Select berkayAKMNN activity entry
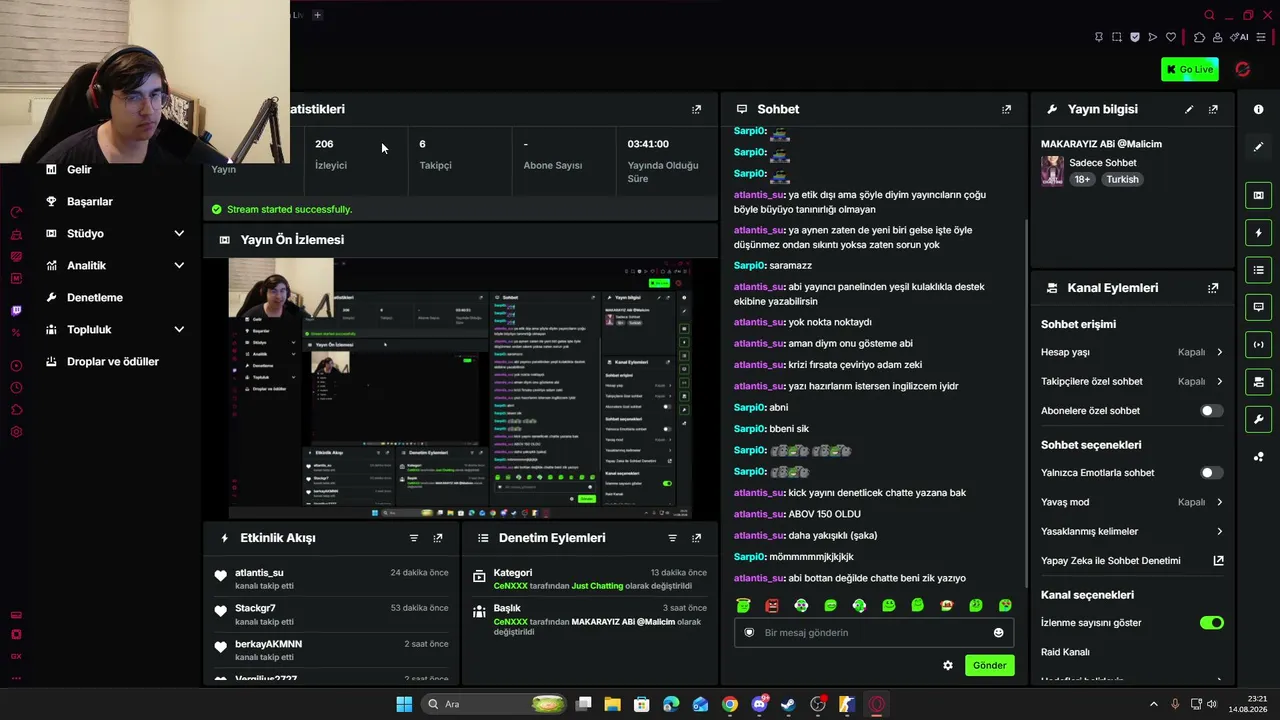 pyautogui.click(x=331, y=649)
